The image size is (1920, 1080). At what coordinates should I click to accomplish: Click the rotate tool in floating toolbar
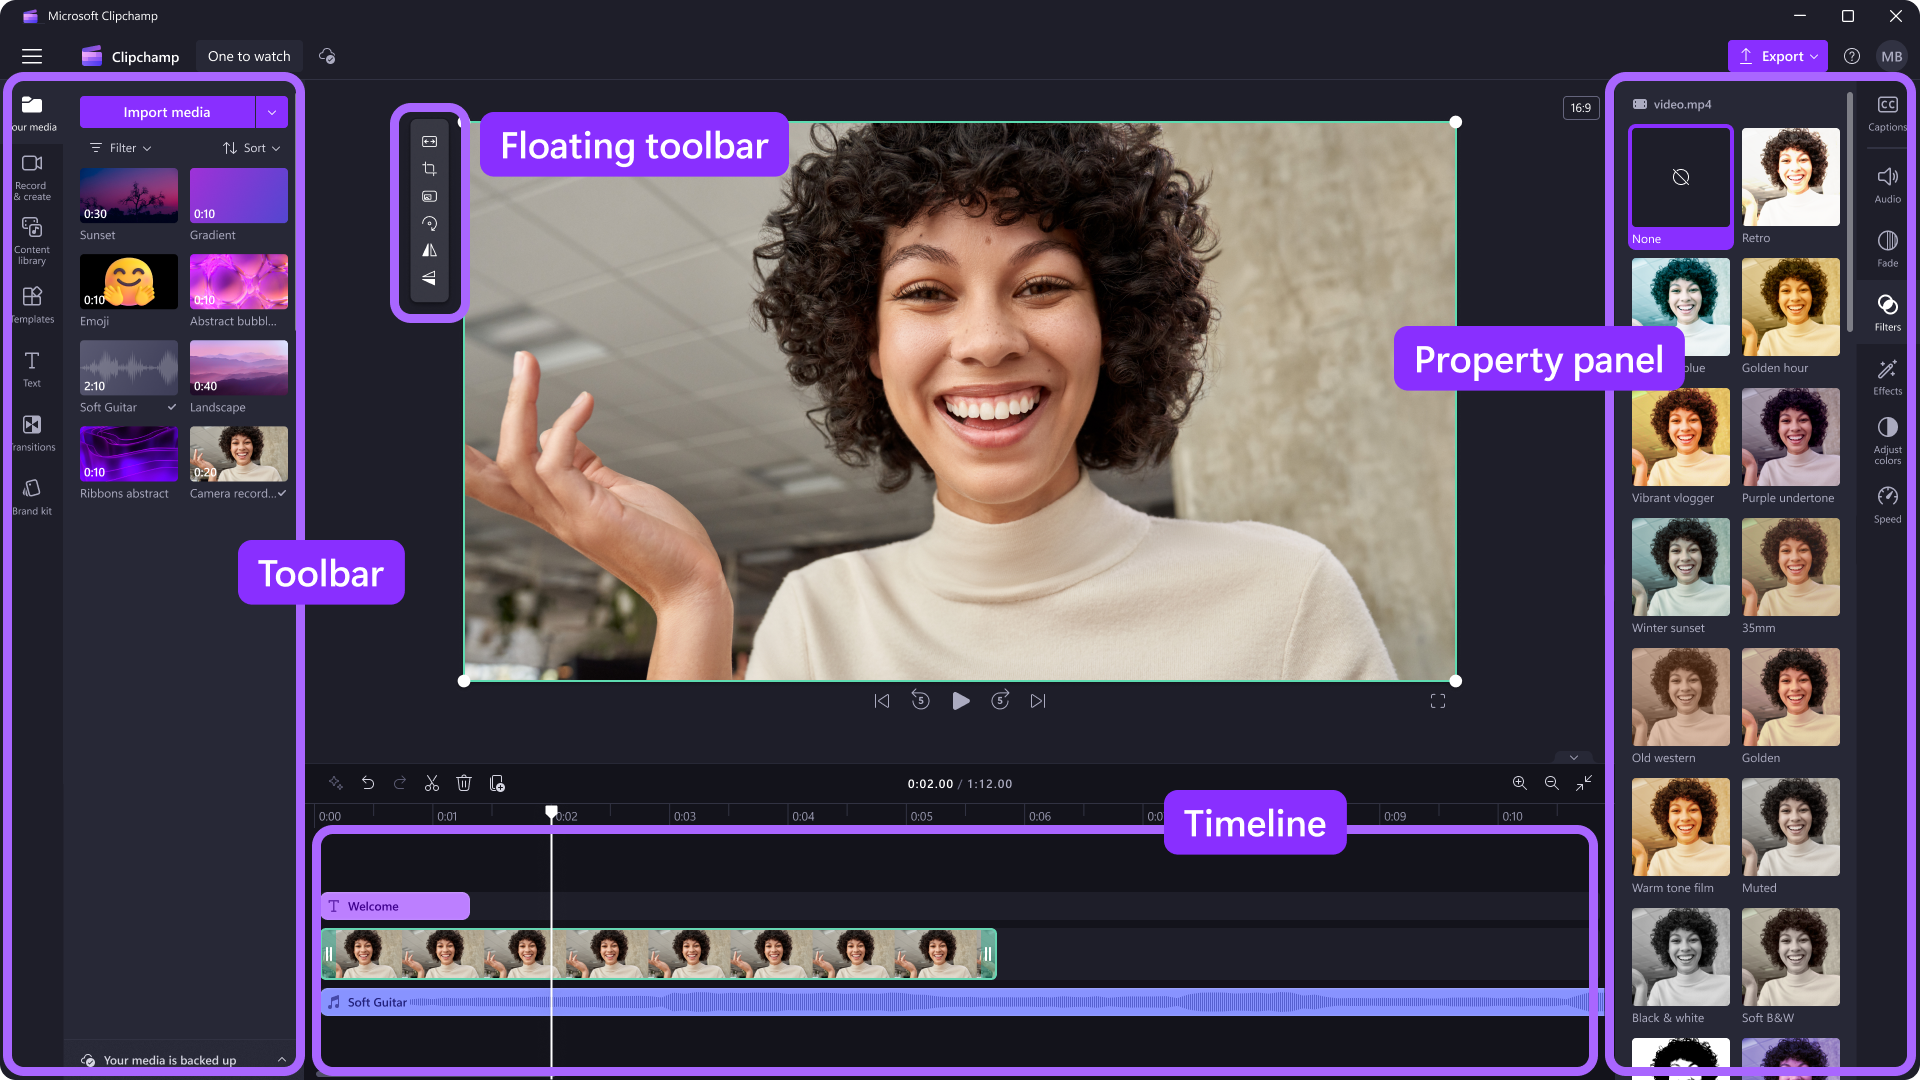click(x=429, y=223)
